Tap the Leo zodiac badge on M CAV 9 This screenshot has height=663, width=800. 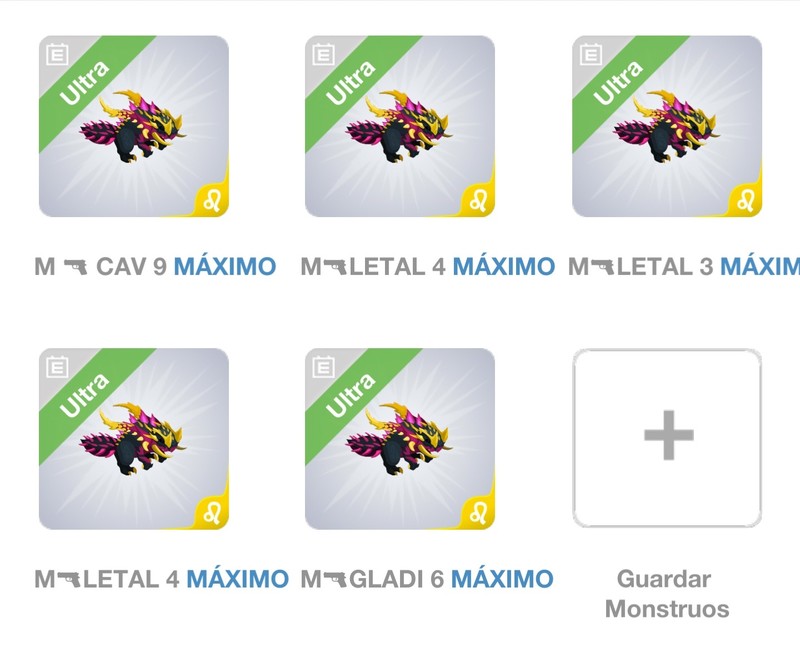[x=212, y=201]
